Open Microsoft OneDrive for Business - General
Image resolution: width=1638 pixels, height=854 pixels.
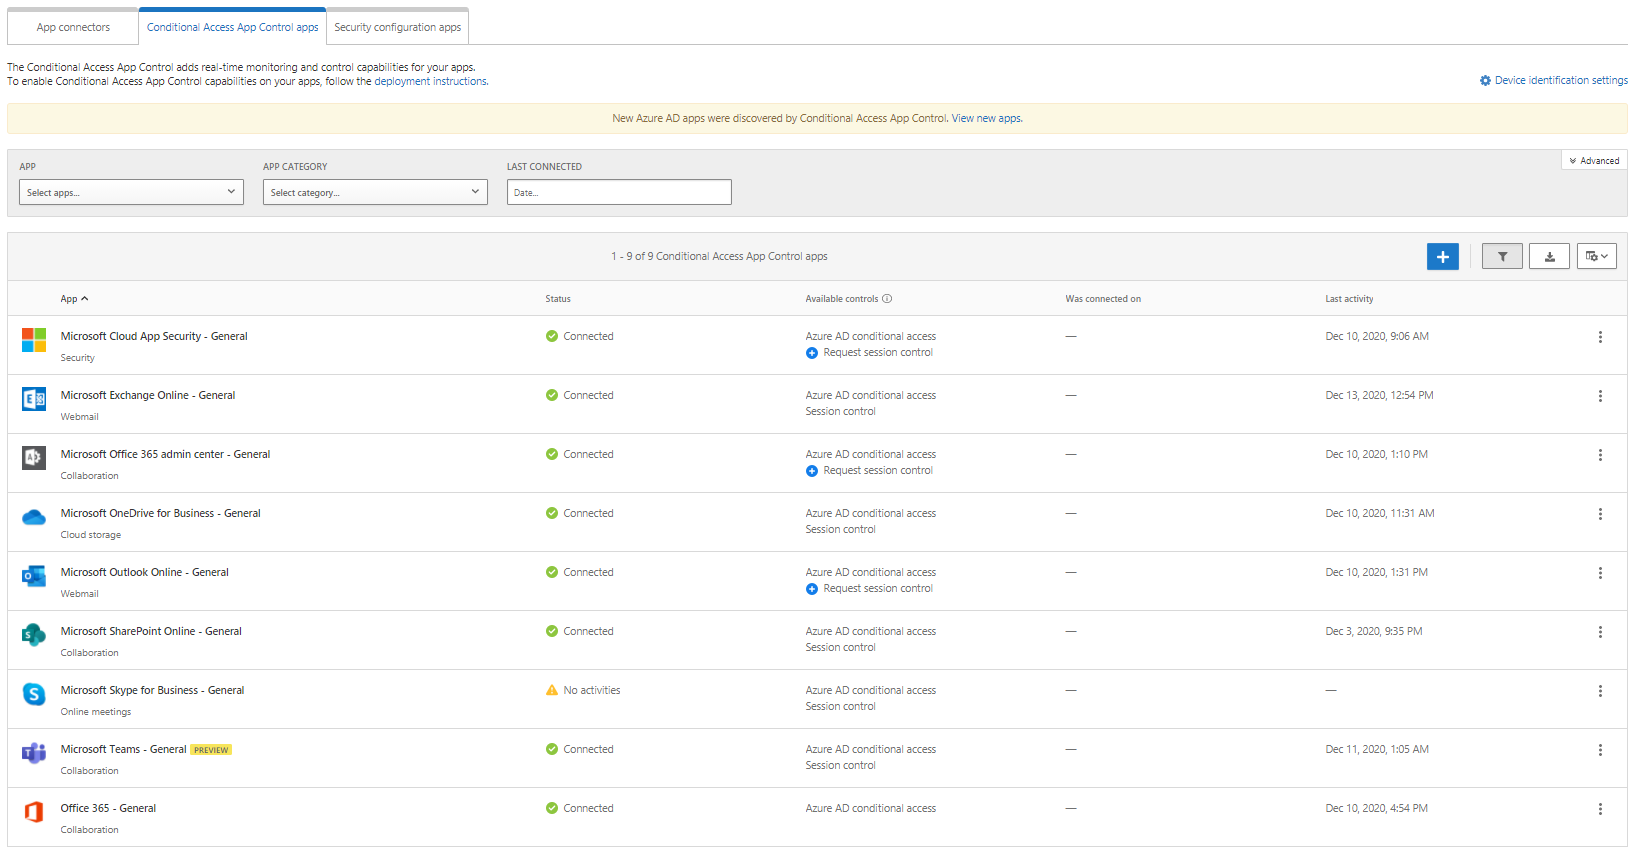pos(160,514)
